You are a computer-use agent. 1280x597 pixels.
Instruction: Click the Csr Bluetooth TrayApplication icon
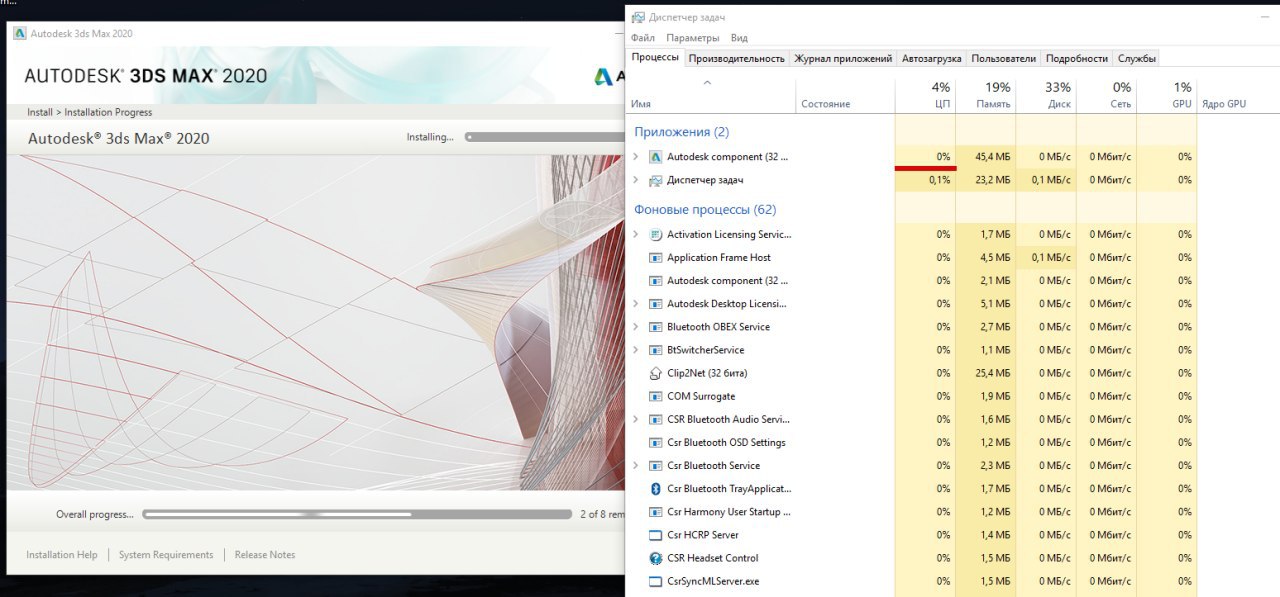(656, 489)
